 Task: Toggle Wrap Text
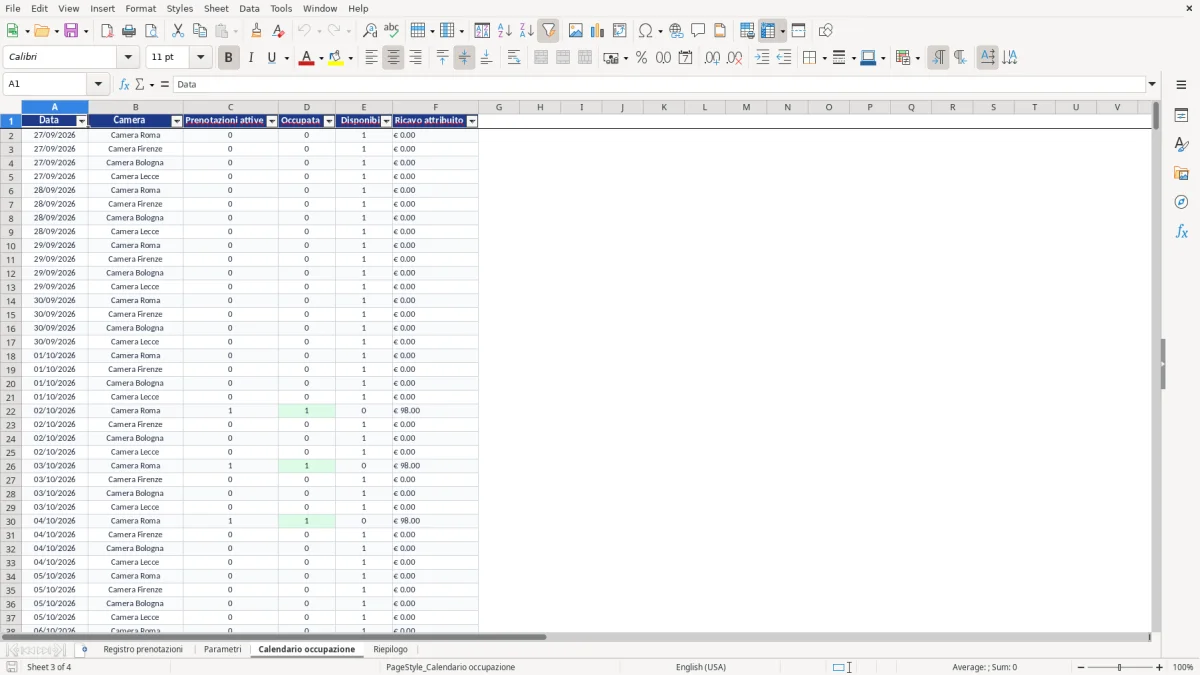click(514, 58)
